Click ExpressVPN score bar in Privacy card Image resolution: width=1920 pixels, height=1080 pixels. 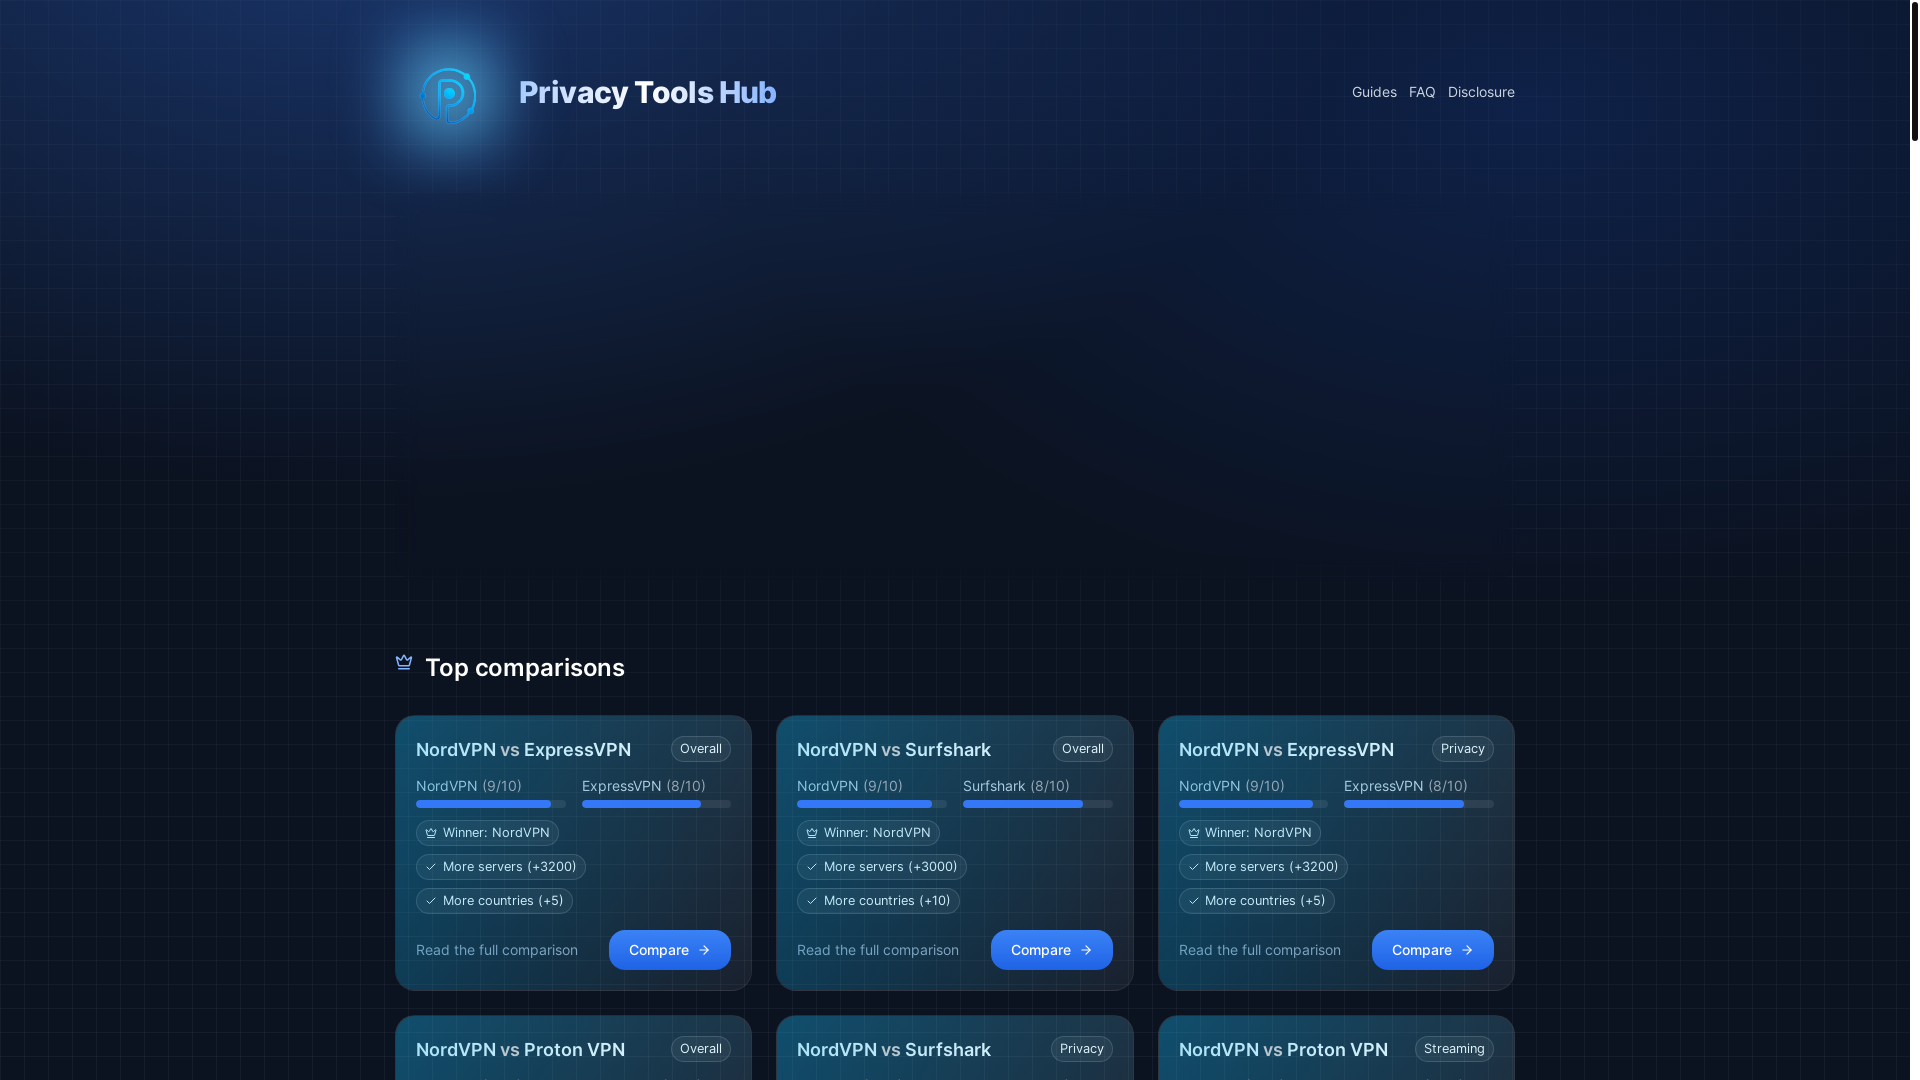point(1419,804)
